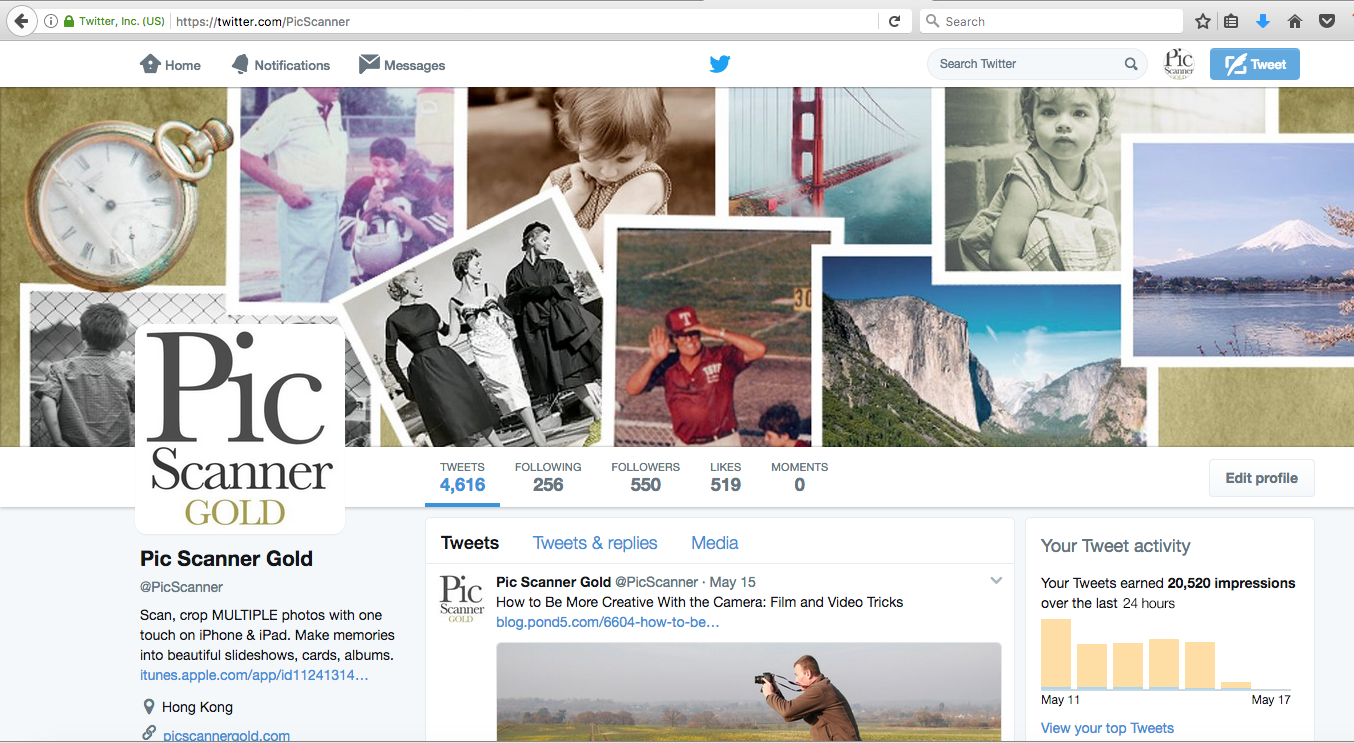Open the May 15 tweet timestamp

point(733,582)
